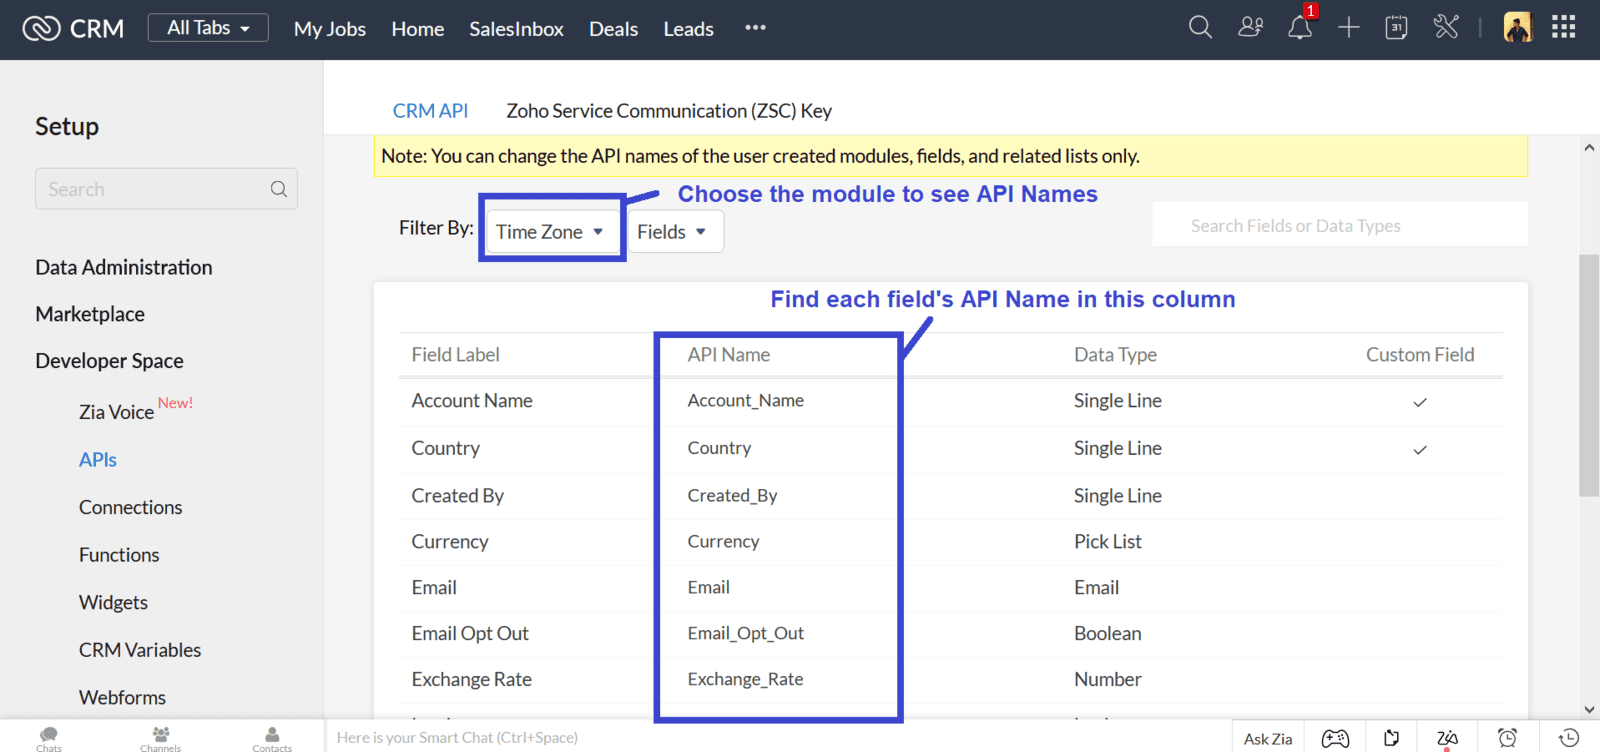Click Ask Zia button
This screenshot has width=1600, height=752.
(1268, 739)
